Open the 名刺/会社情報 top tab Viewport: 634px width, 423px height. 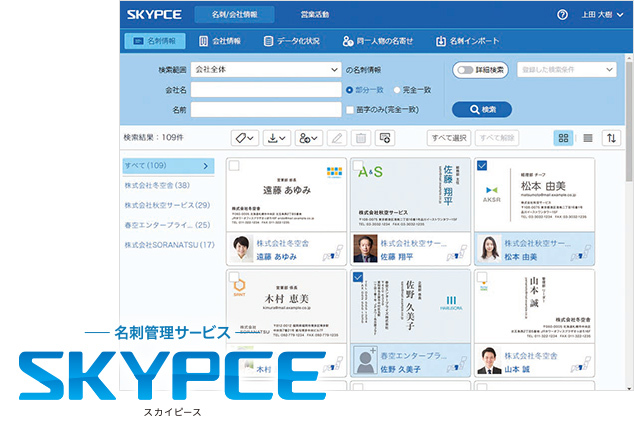[x=235, y=15]
